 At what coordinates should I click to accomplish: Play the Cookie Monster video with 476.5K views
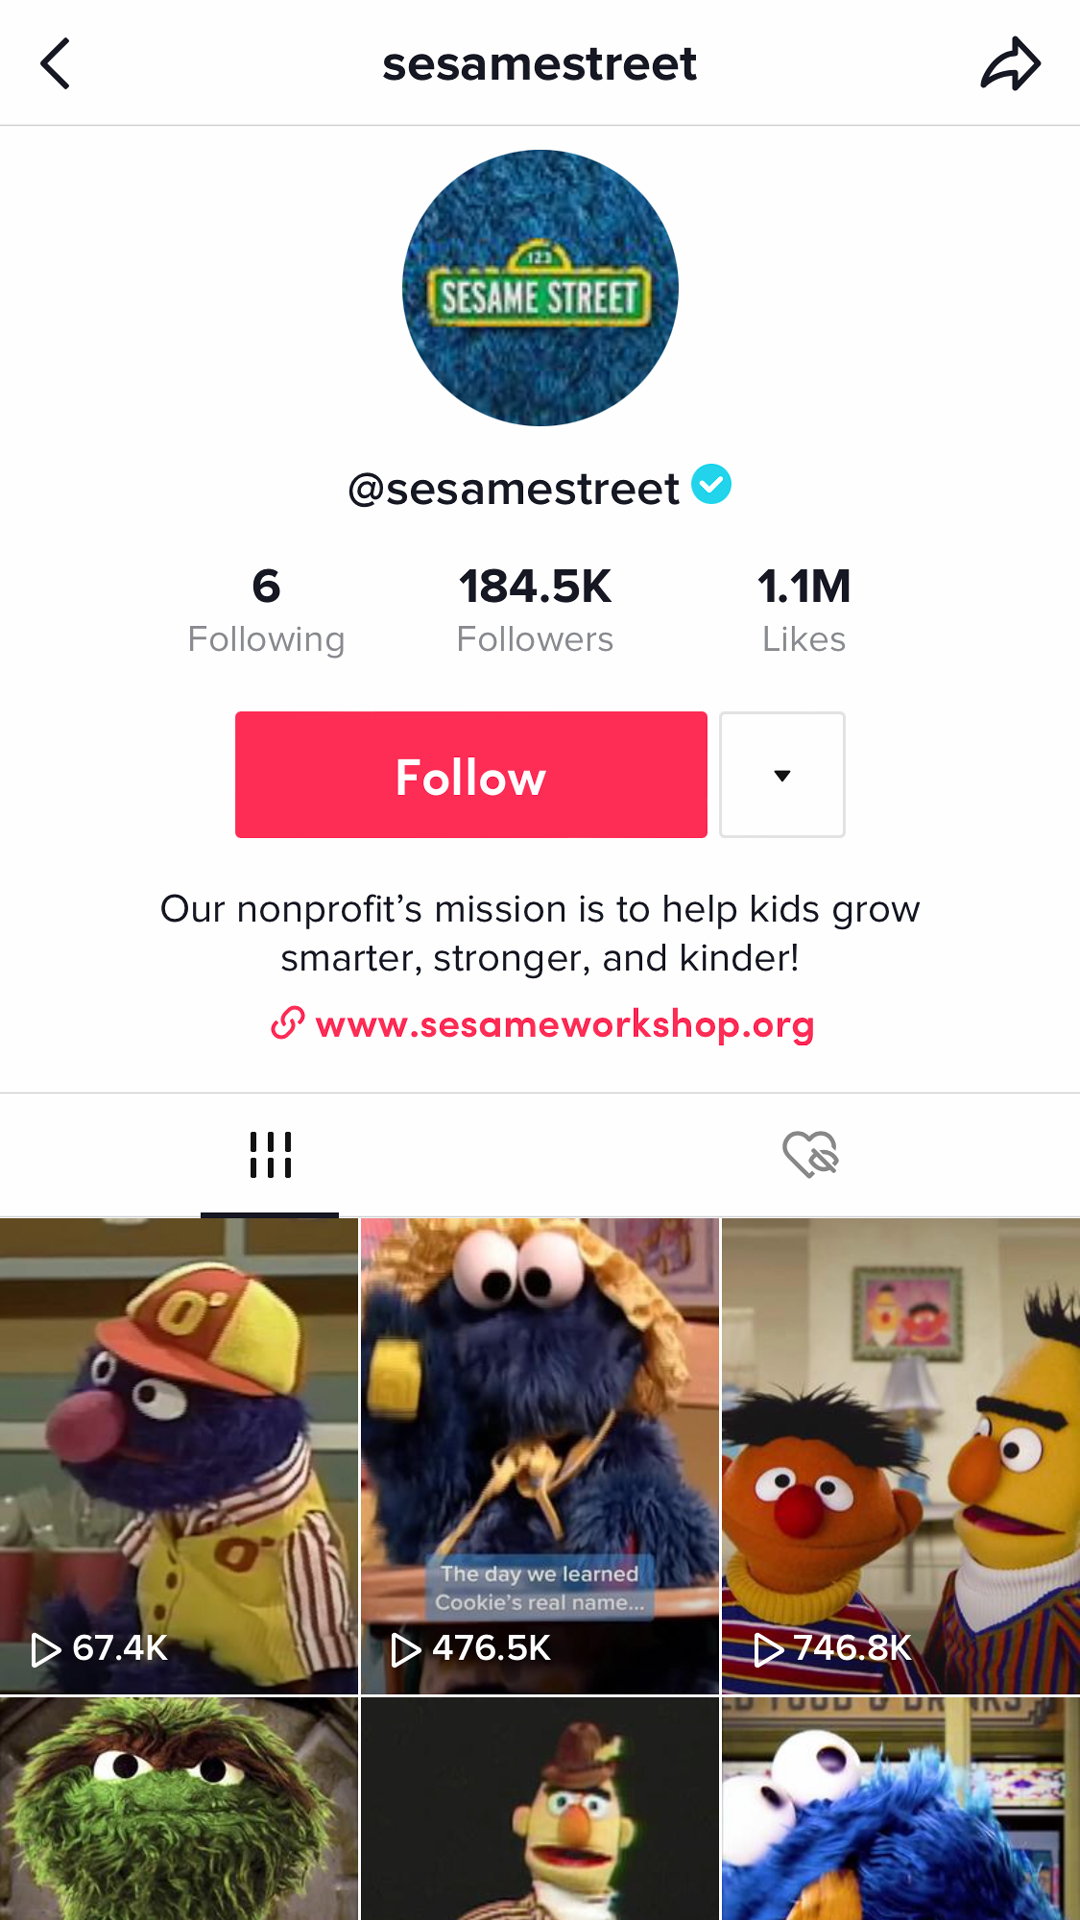click(x=540, y=1455)
